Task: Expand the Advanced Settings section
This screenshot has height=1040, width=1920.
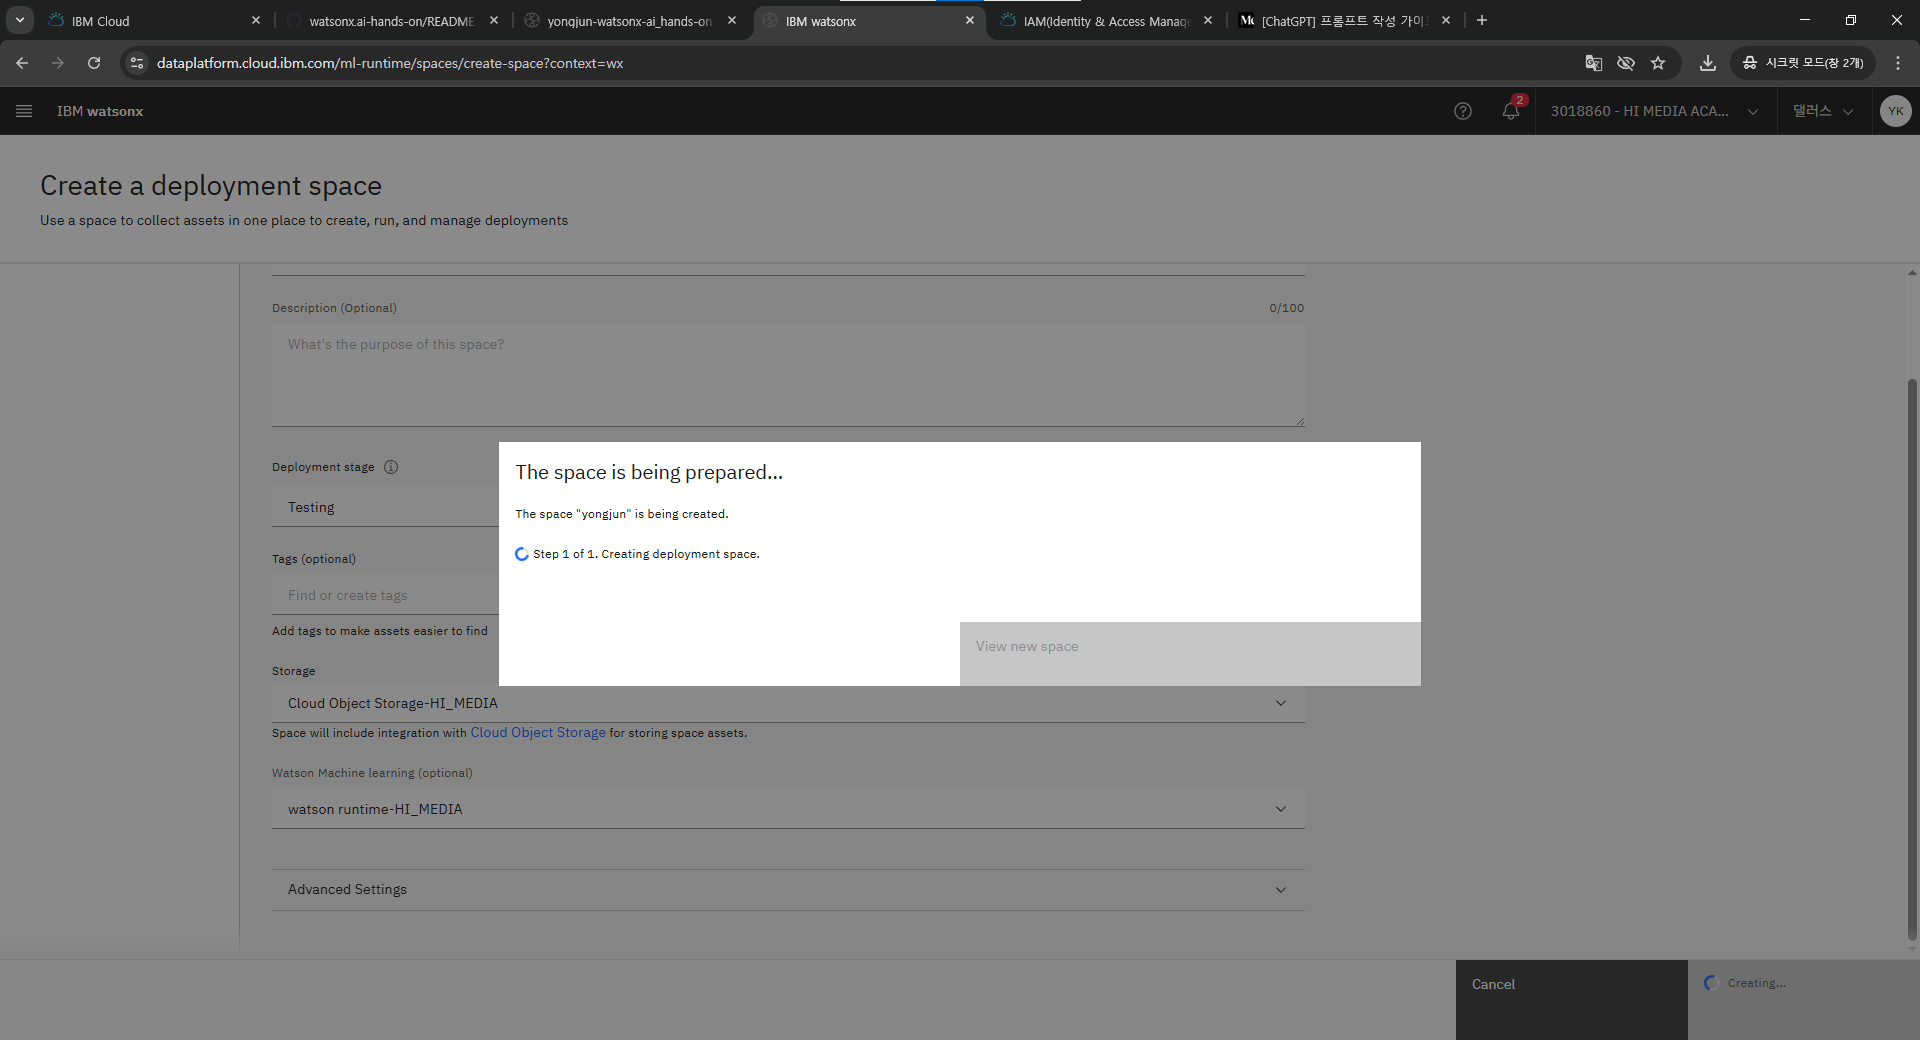Action: pos(788,889)
